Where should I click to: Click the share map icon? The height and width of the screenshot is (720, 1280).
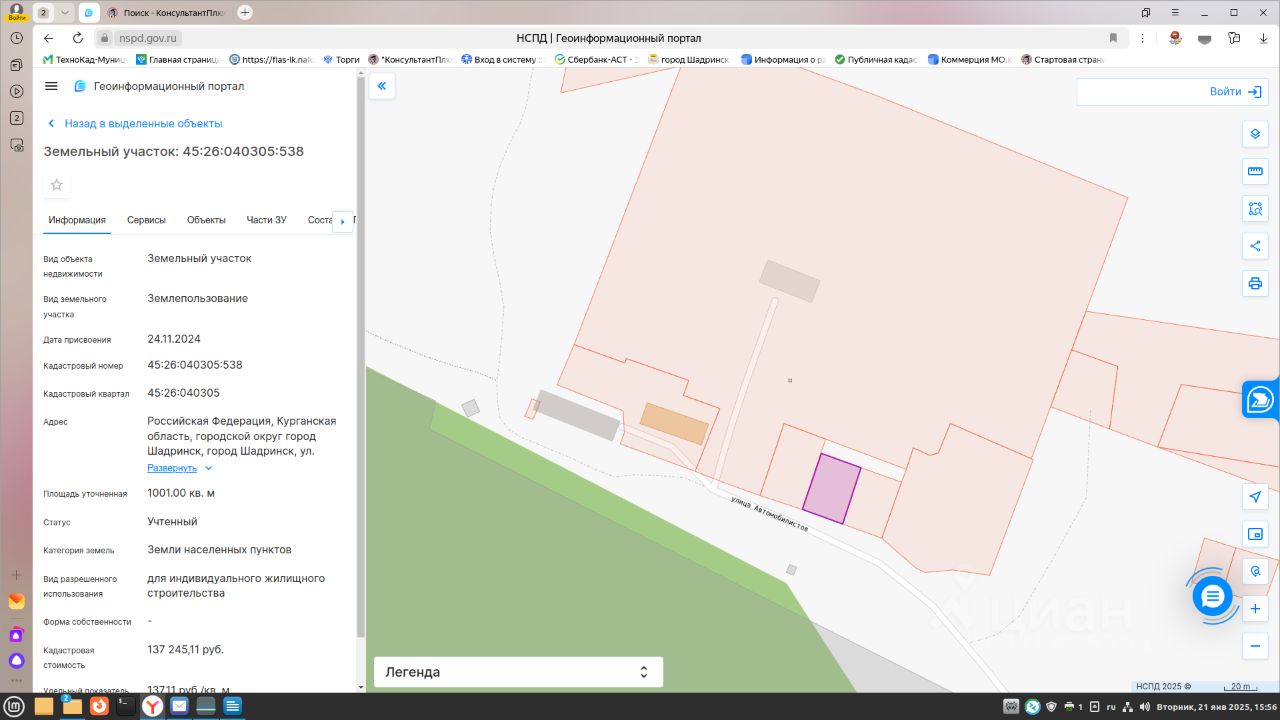click(x=1255, y=246)
